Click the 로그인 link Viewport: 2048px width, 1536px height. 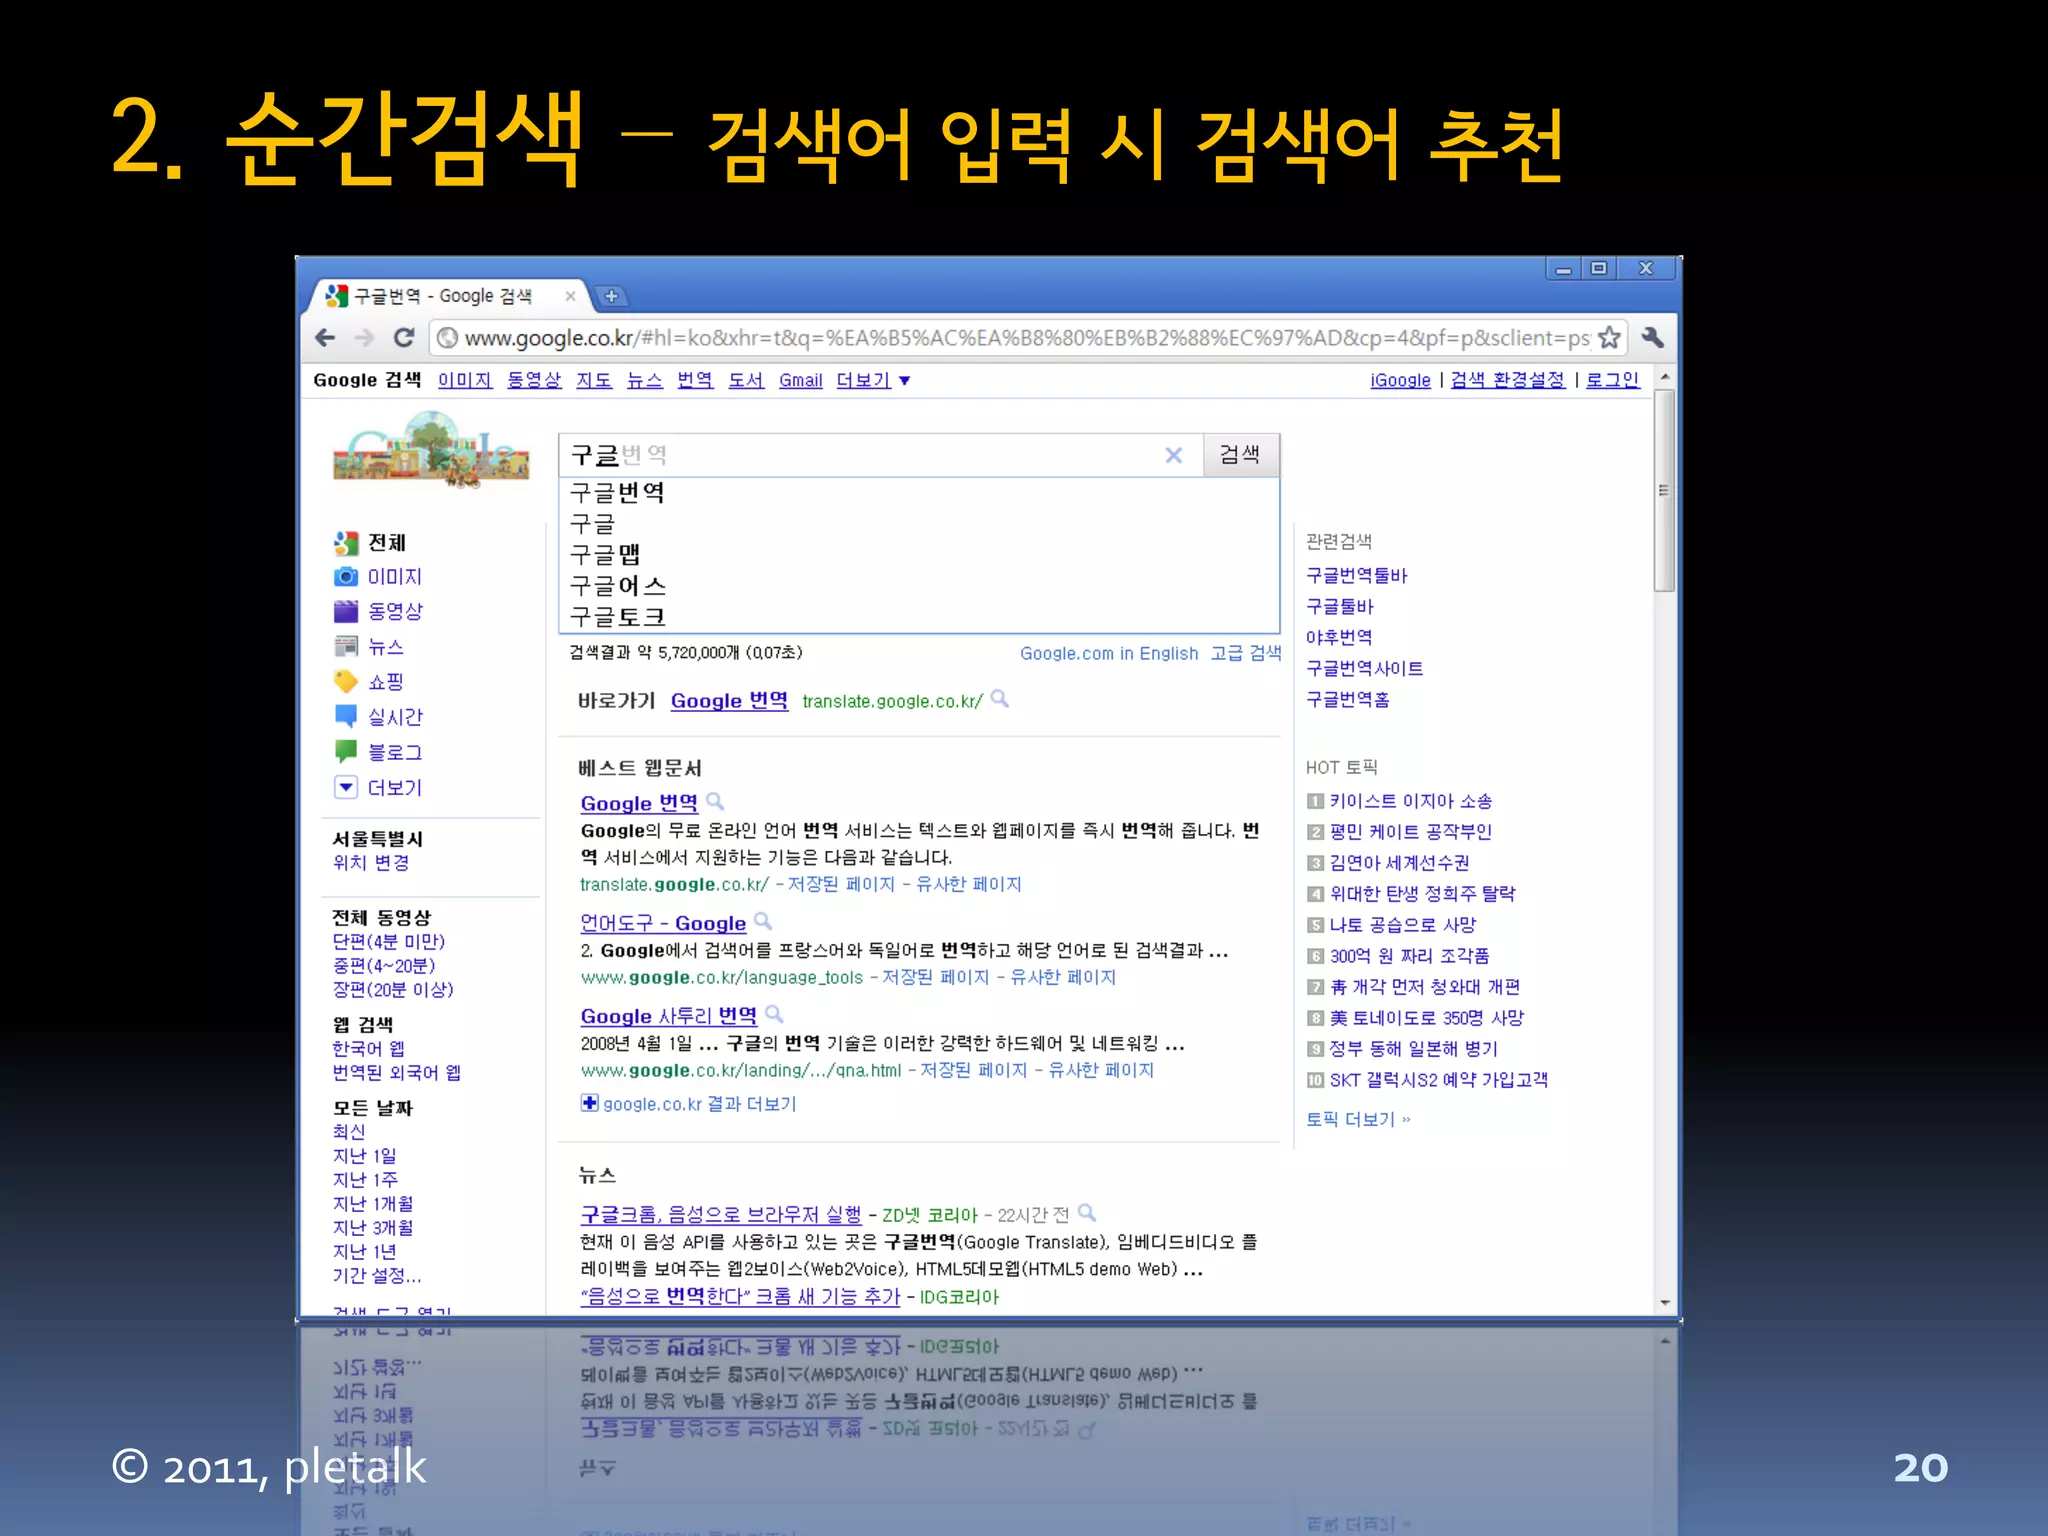tap(1613, 380)
